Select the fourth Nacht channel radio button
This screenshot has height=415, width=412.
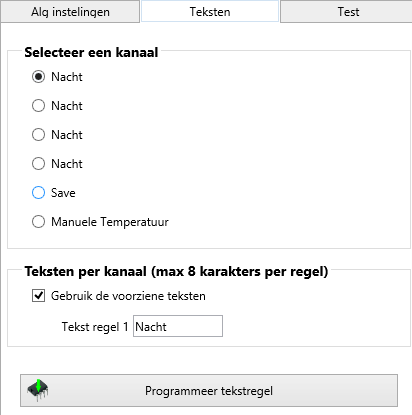(x=38, y=164)
